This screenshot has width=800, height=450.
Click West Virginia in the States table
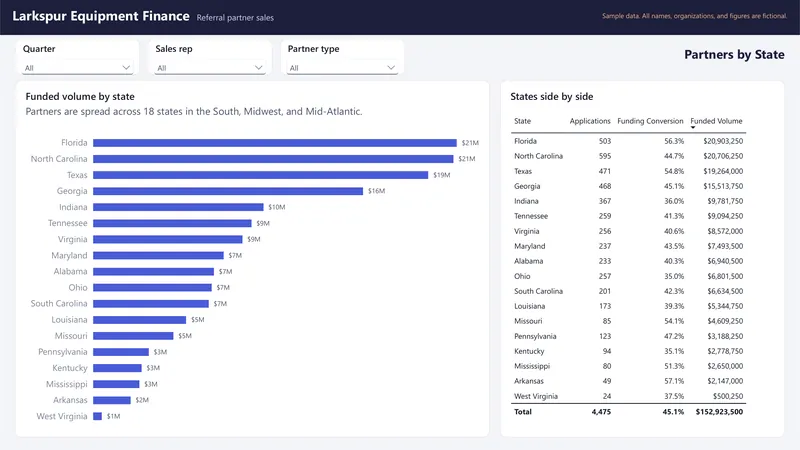click(536, 396)
